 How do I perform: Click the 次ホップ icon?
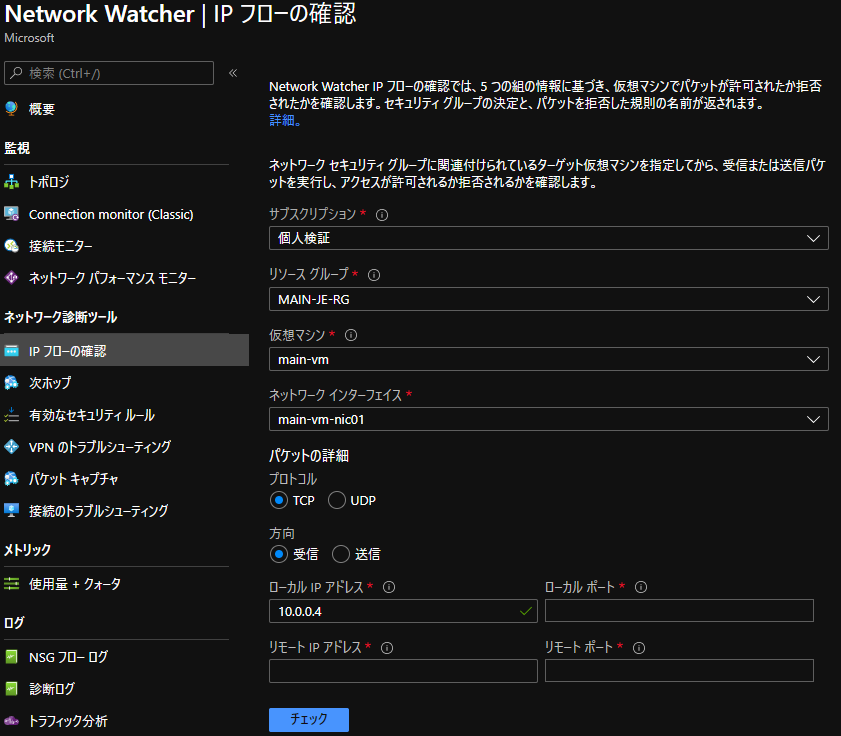pyautogui.click(x=11, y=382)
